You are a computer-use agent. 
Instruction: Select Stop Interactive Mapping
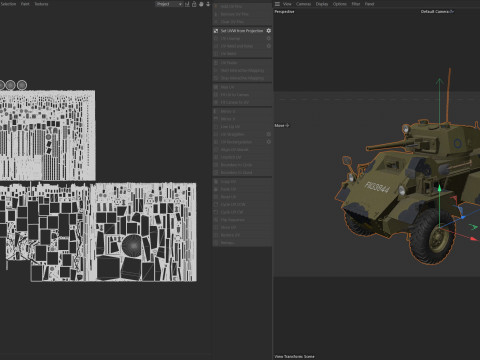(x=242, y=78)
